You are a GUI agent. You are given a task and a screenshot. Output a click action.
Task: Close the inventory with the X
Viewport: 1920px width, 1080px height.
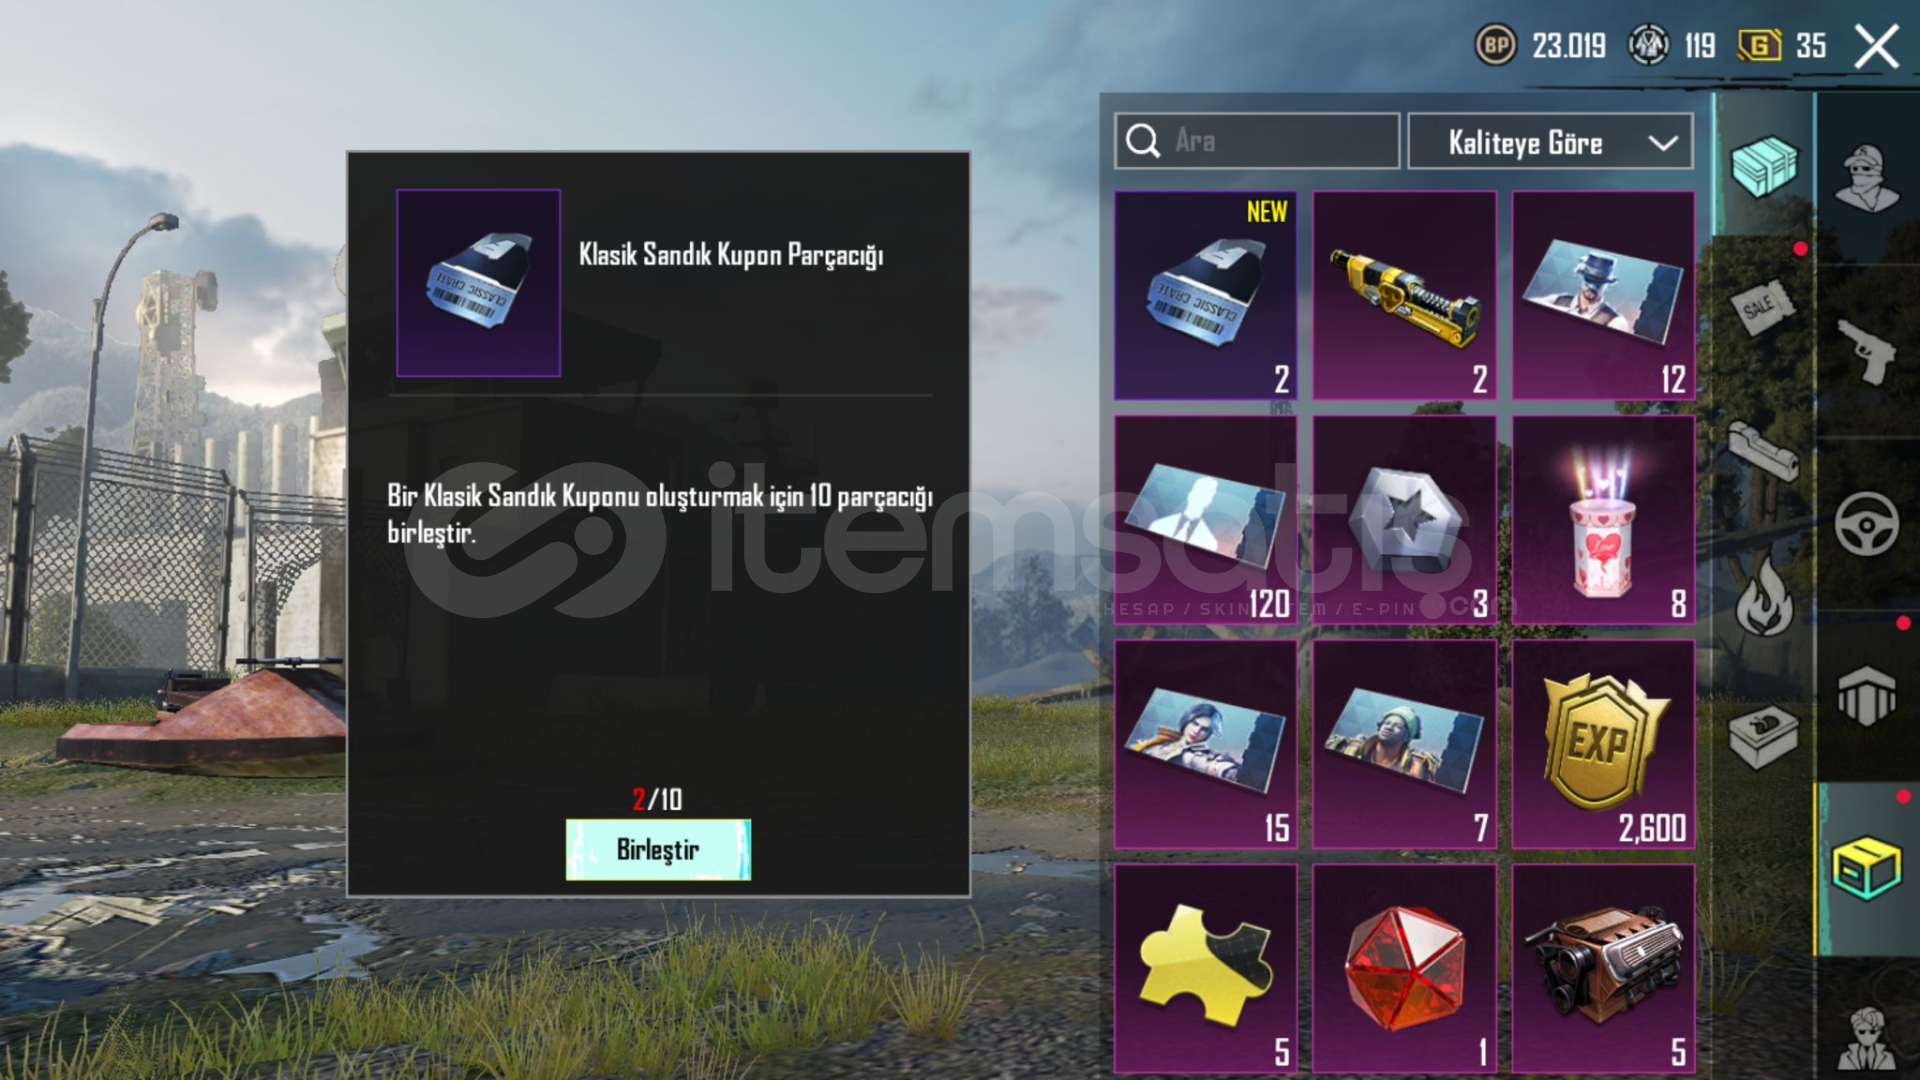(1876, 46)
